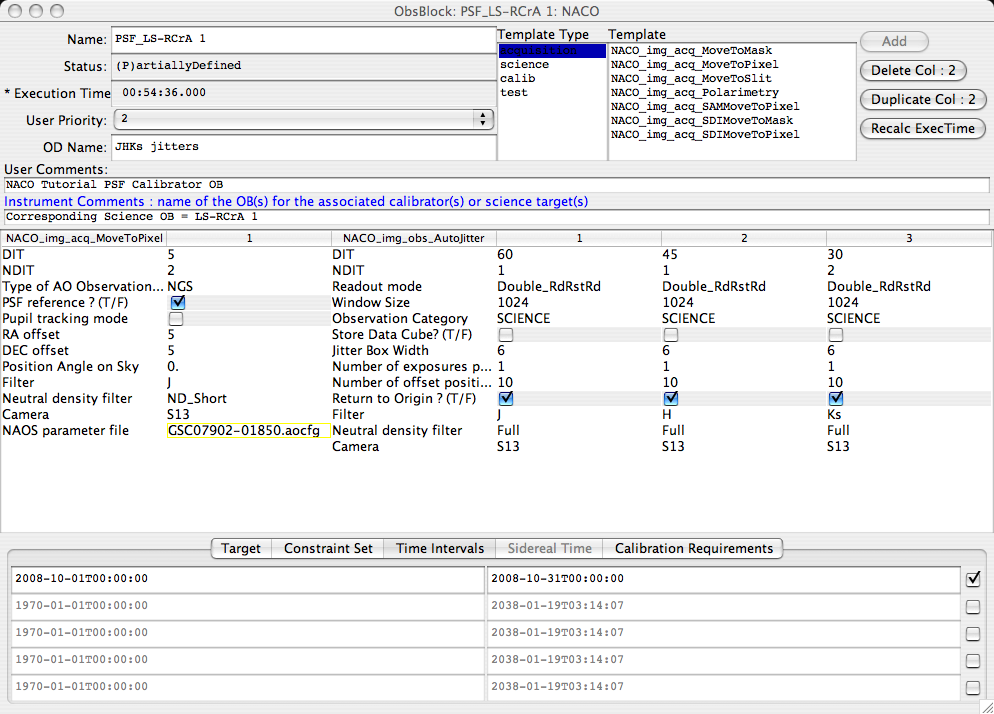Image resolution: width=994 pixels, height=714 pixels.
Task: Click the NAOS parameter file field
Action: [248, 431]
